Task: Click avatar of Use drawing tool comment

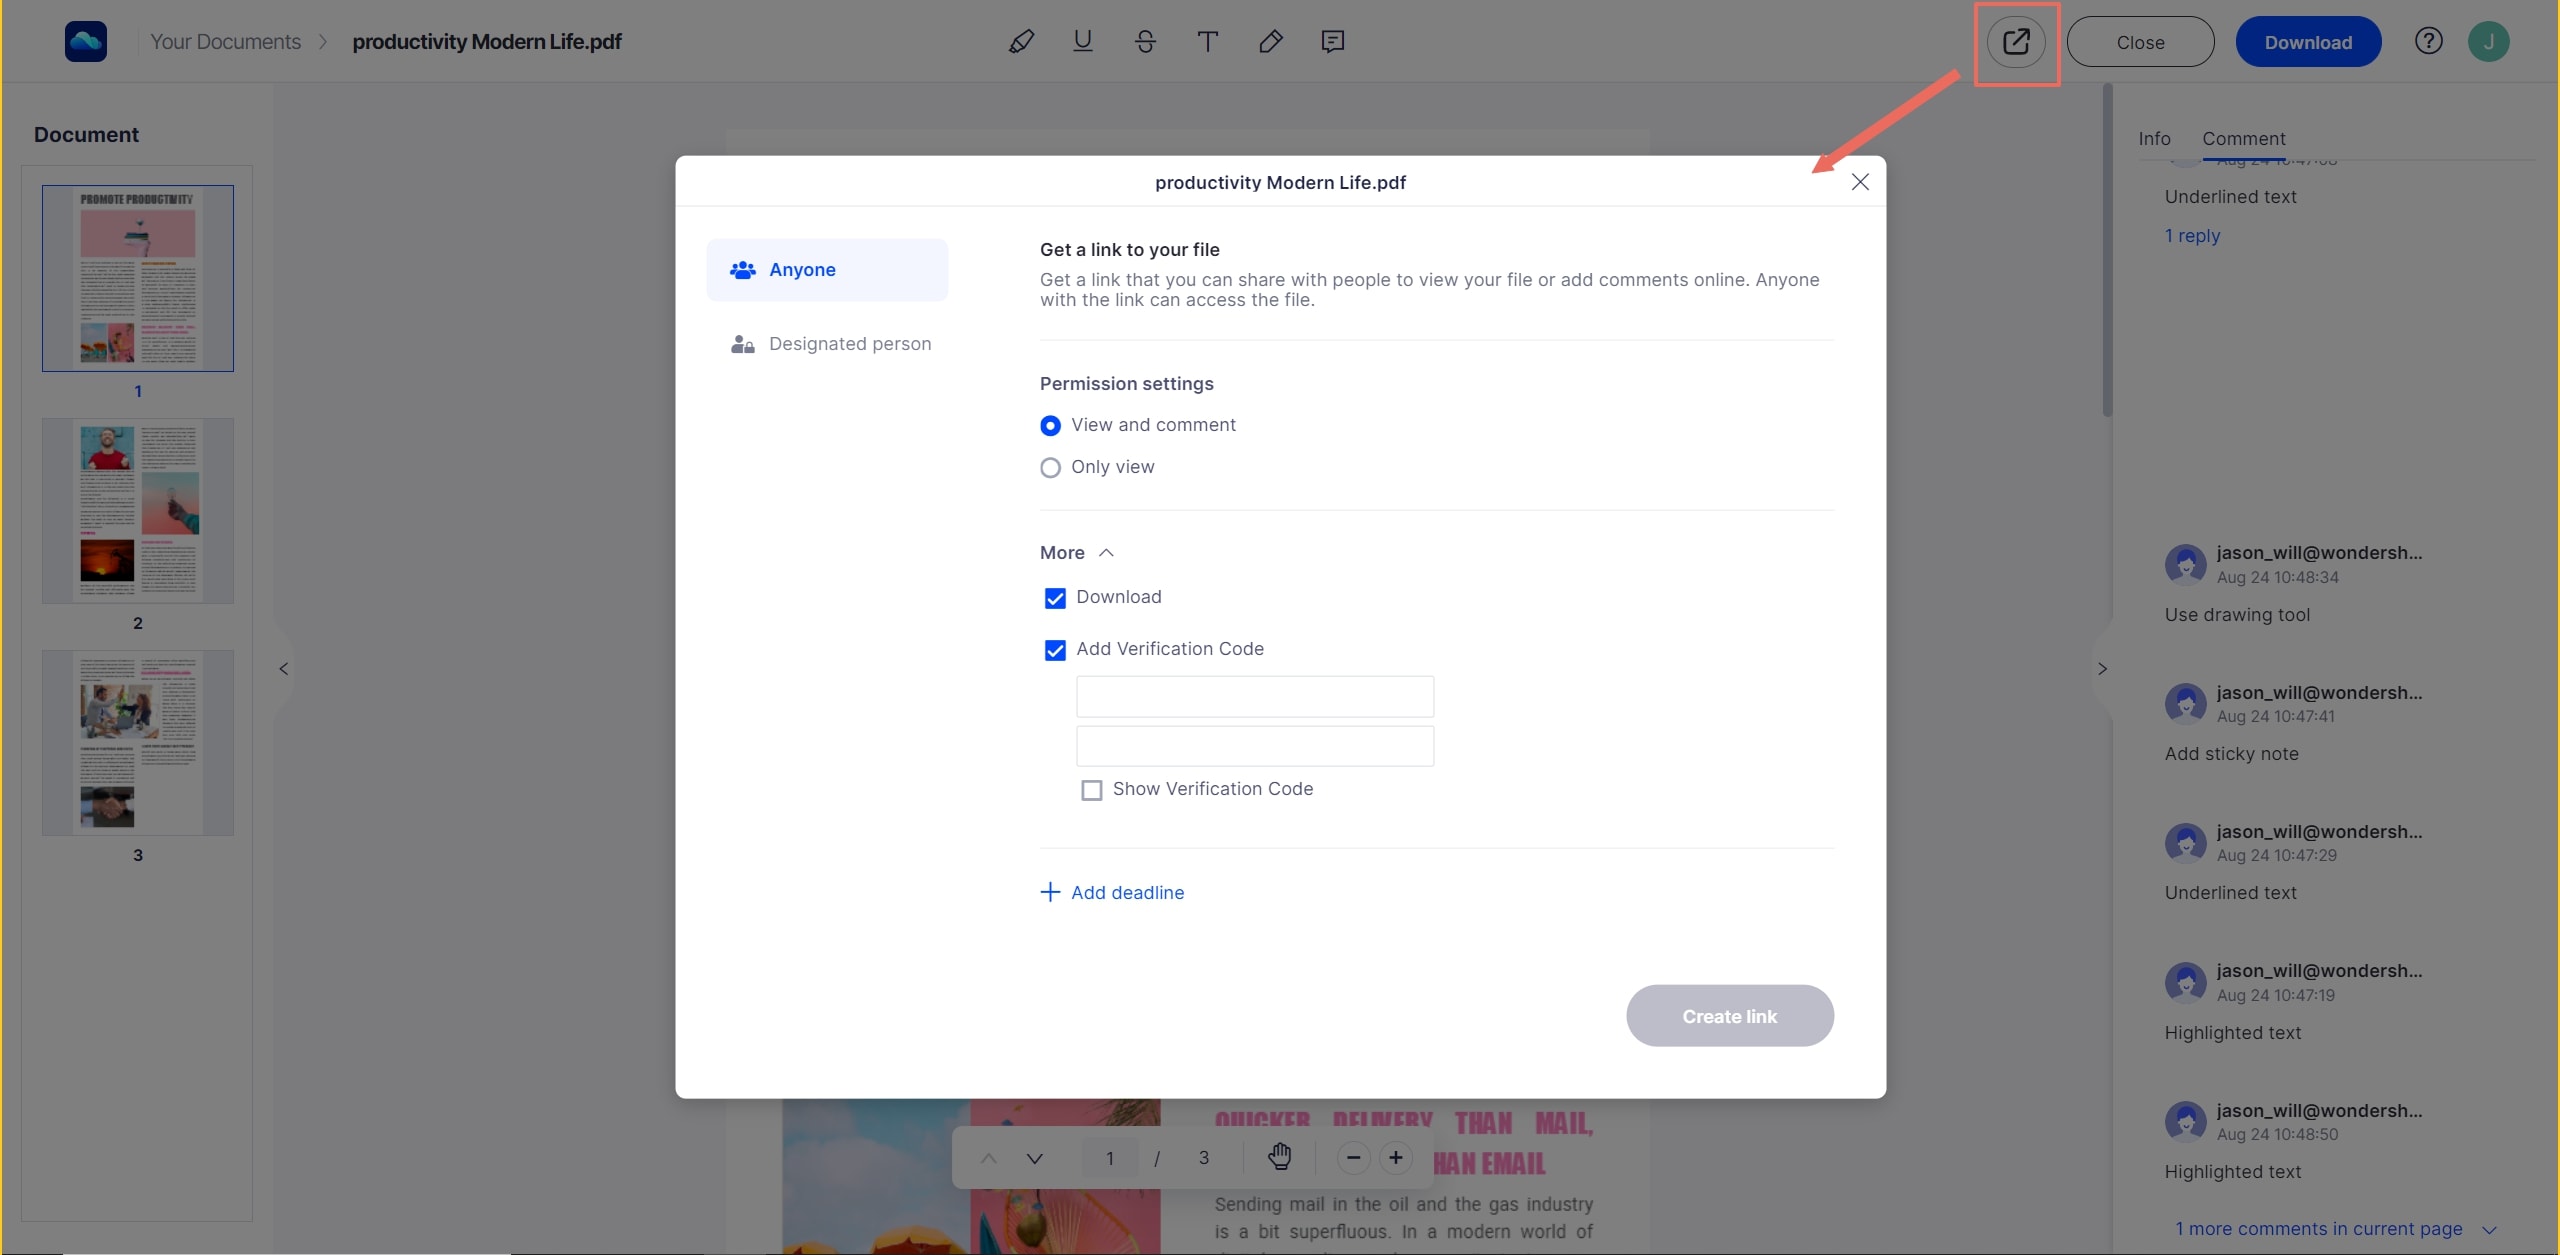Action: coord(2185,564)
